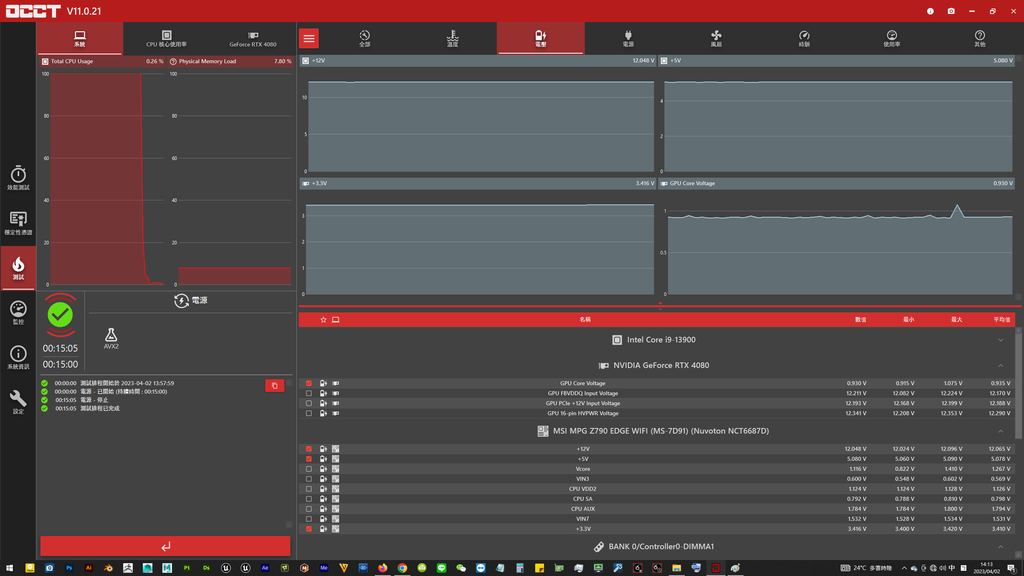Image resolution: width=1024 pixels, height=576 pixels.
Task: Click the taskbar clock showing 14:13
Action: coord(986,568)
